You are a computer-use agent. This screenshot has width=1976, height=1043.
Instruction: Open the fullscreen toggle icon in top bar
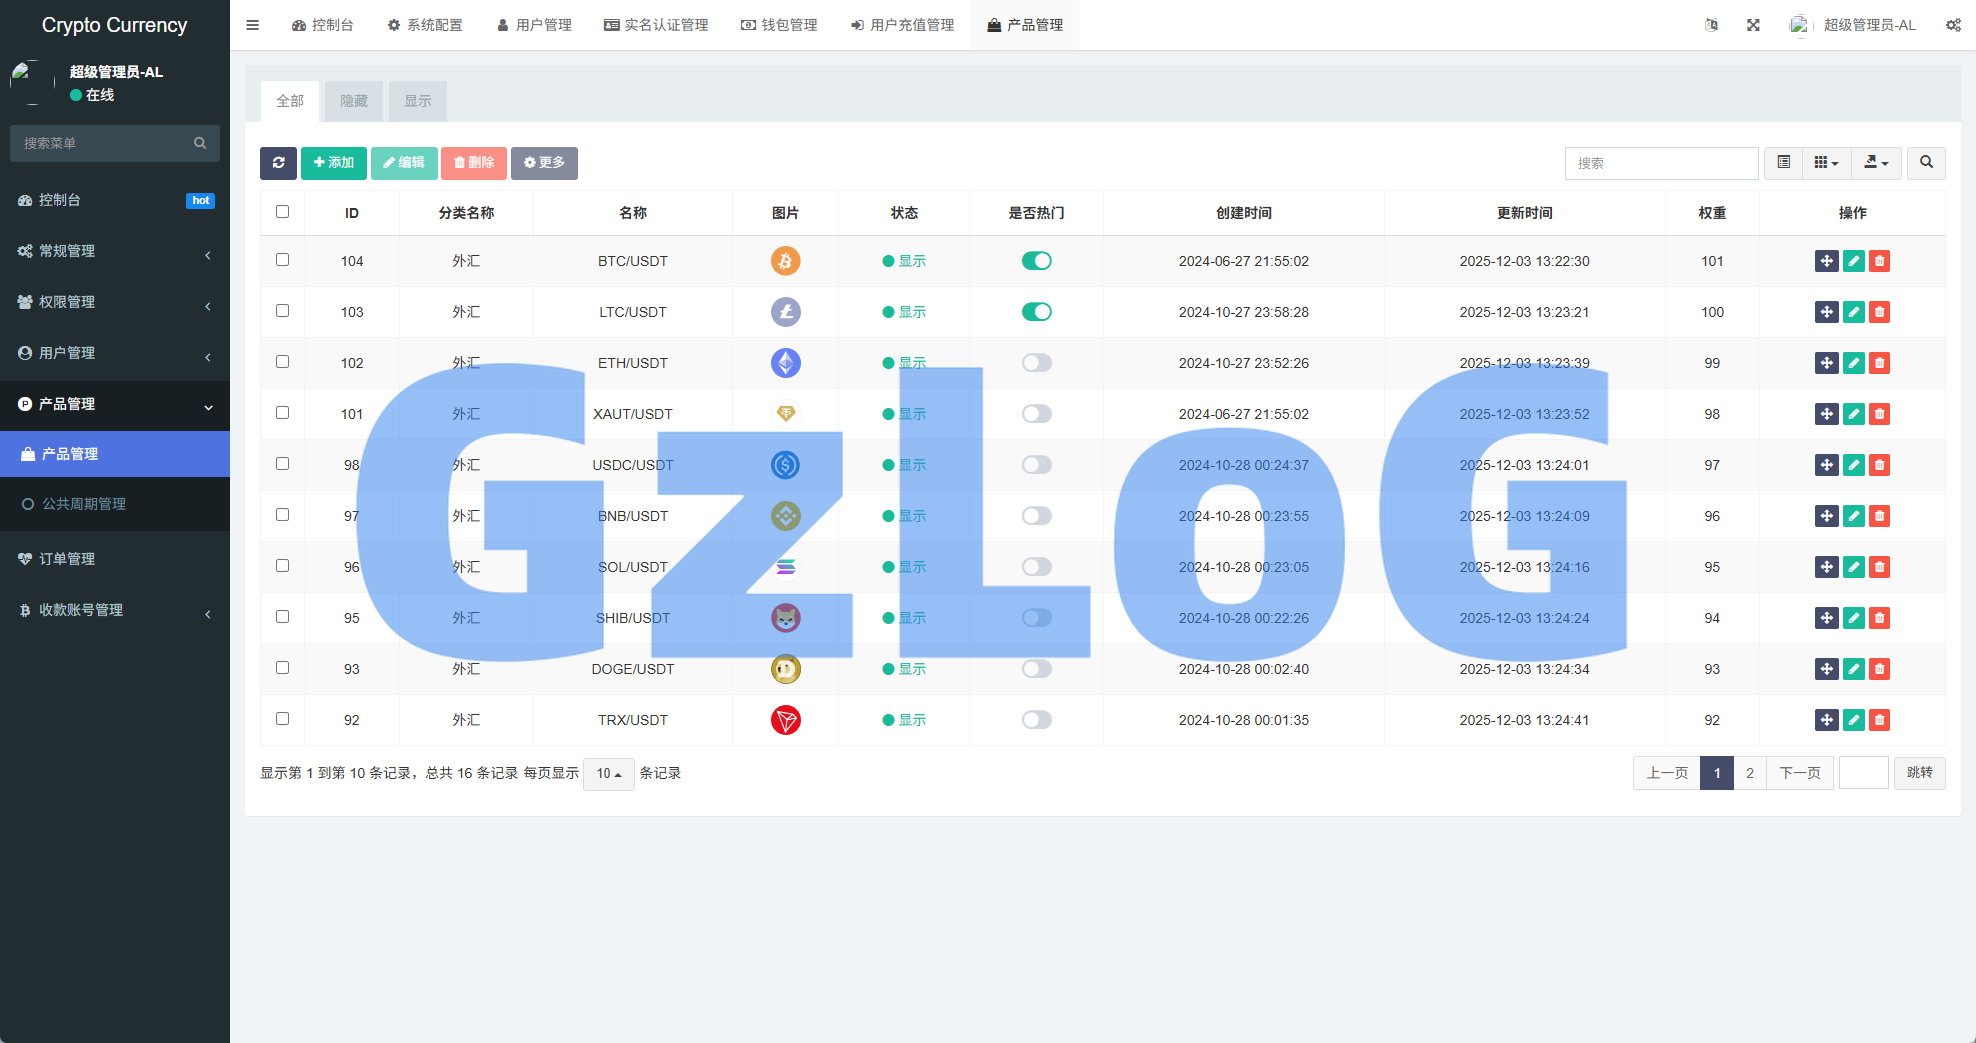pos(1753,25)
